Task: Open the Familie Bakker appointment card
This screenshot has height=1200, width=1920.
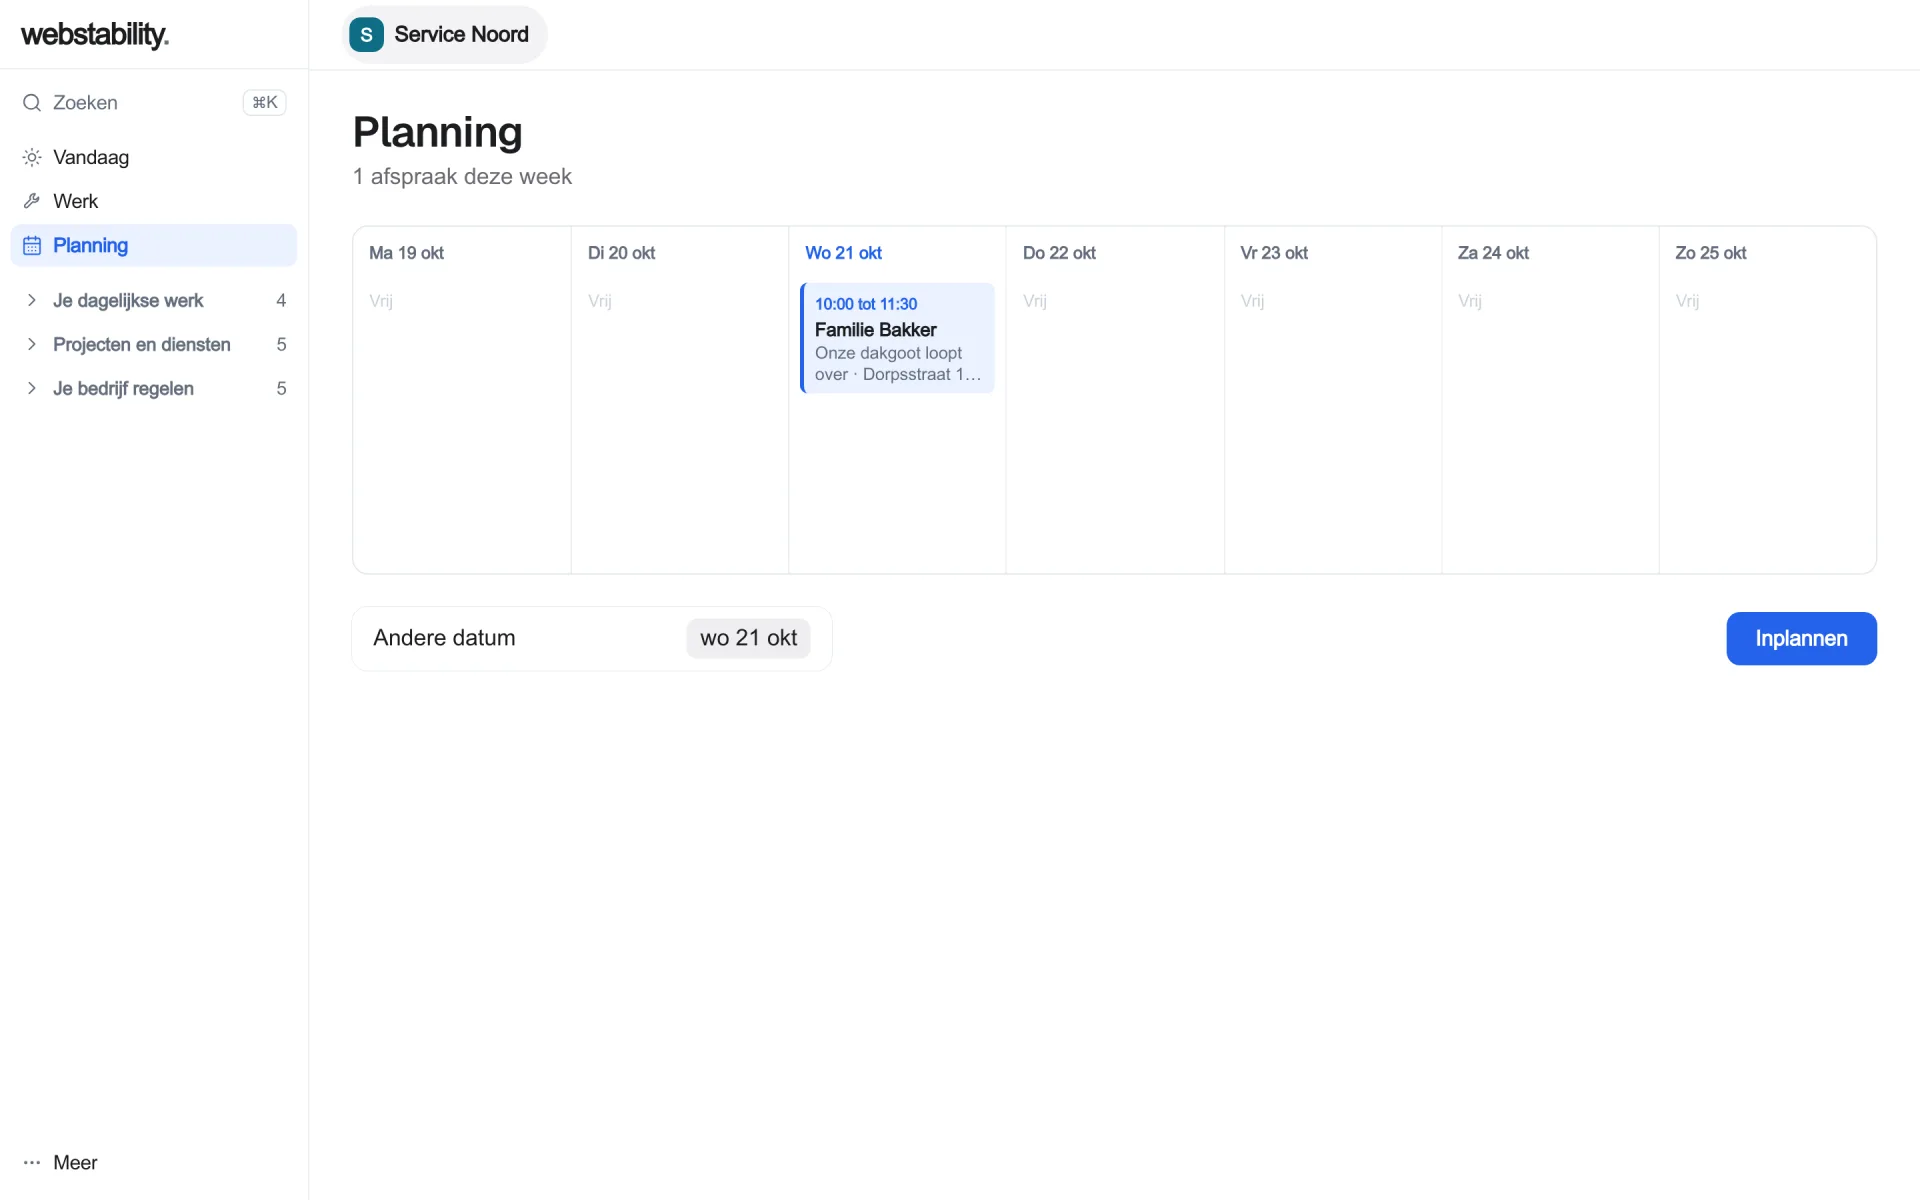Action: click(x=897, y=338)
